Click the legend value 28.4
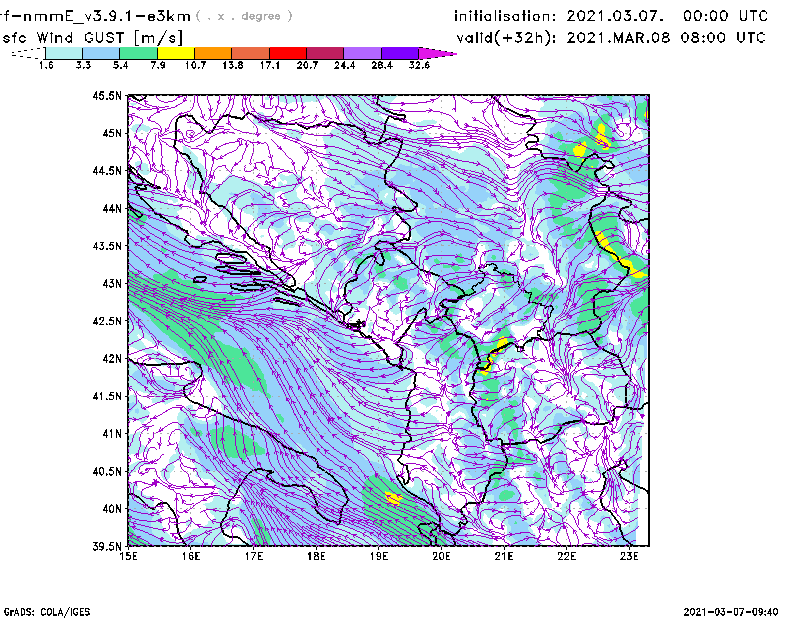Image resolution: width=800 pixels, height=618 pixels. pos(382,65)
